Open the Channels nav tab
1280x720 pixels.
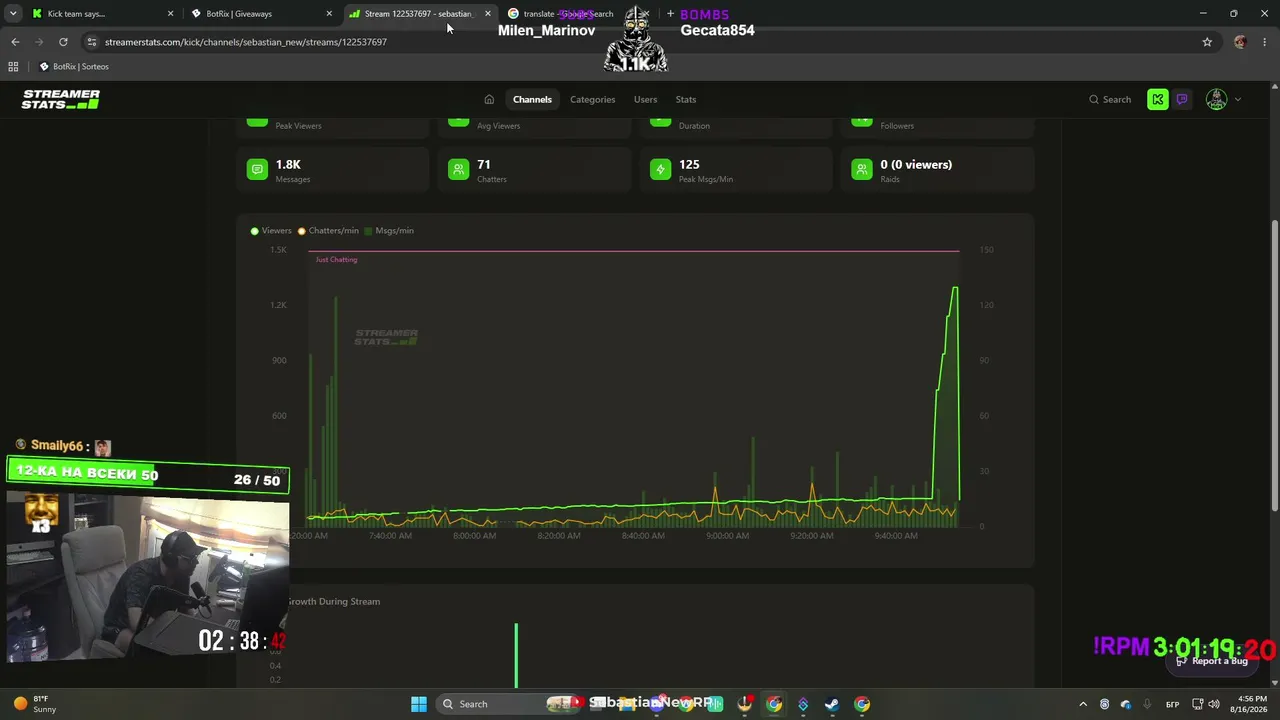pyautogui.click(x=532, y=99)
